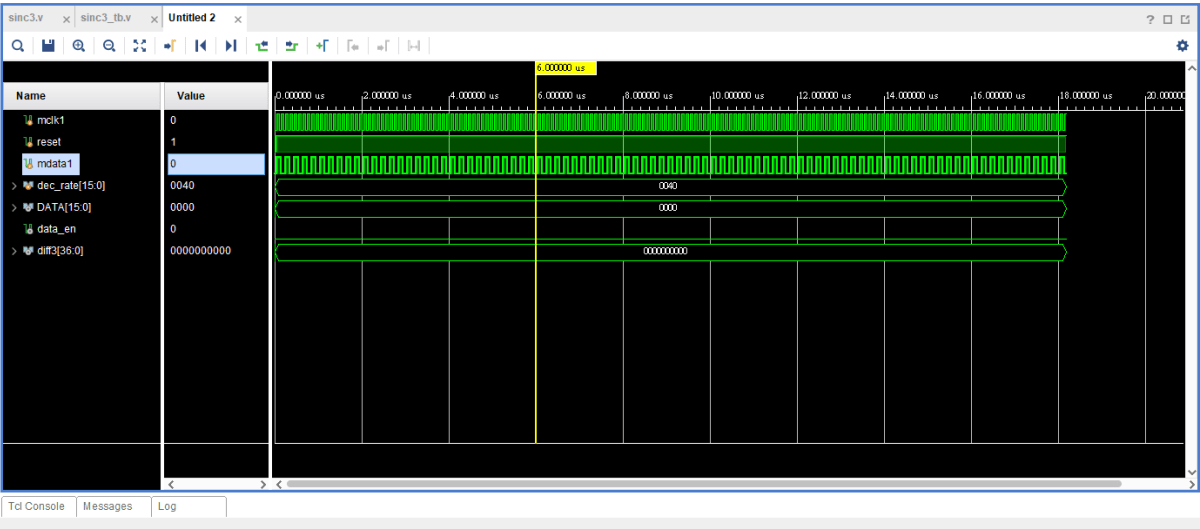This screenshot has width=1200, height=529.
Task: Expand diff3[36:0] bus
Action: [x=14, y=251]
